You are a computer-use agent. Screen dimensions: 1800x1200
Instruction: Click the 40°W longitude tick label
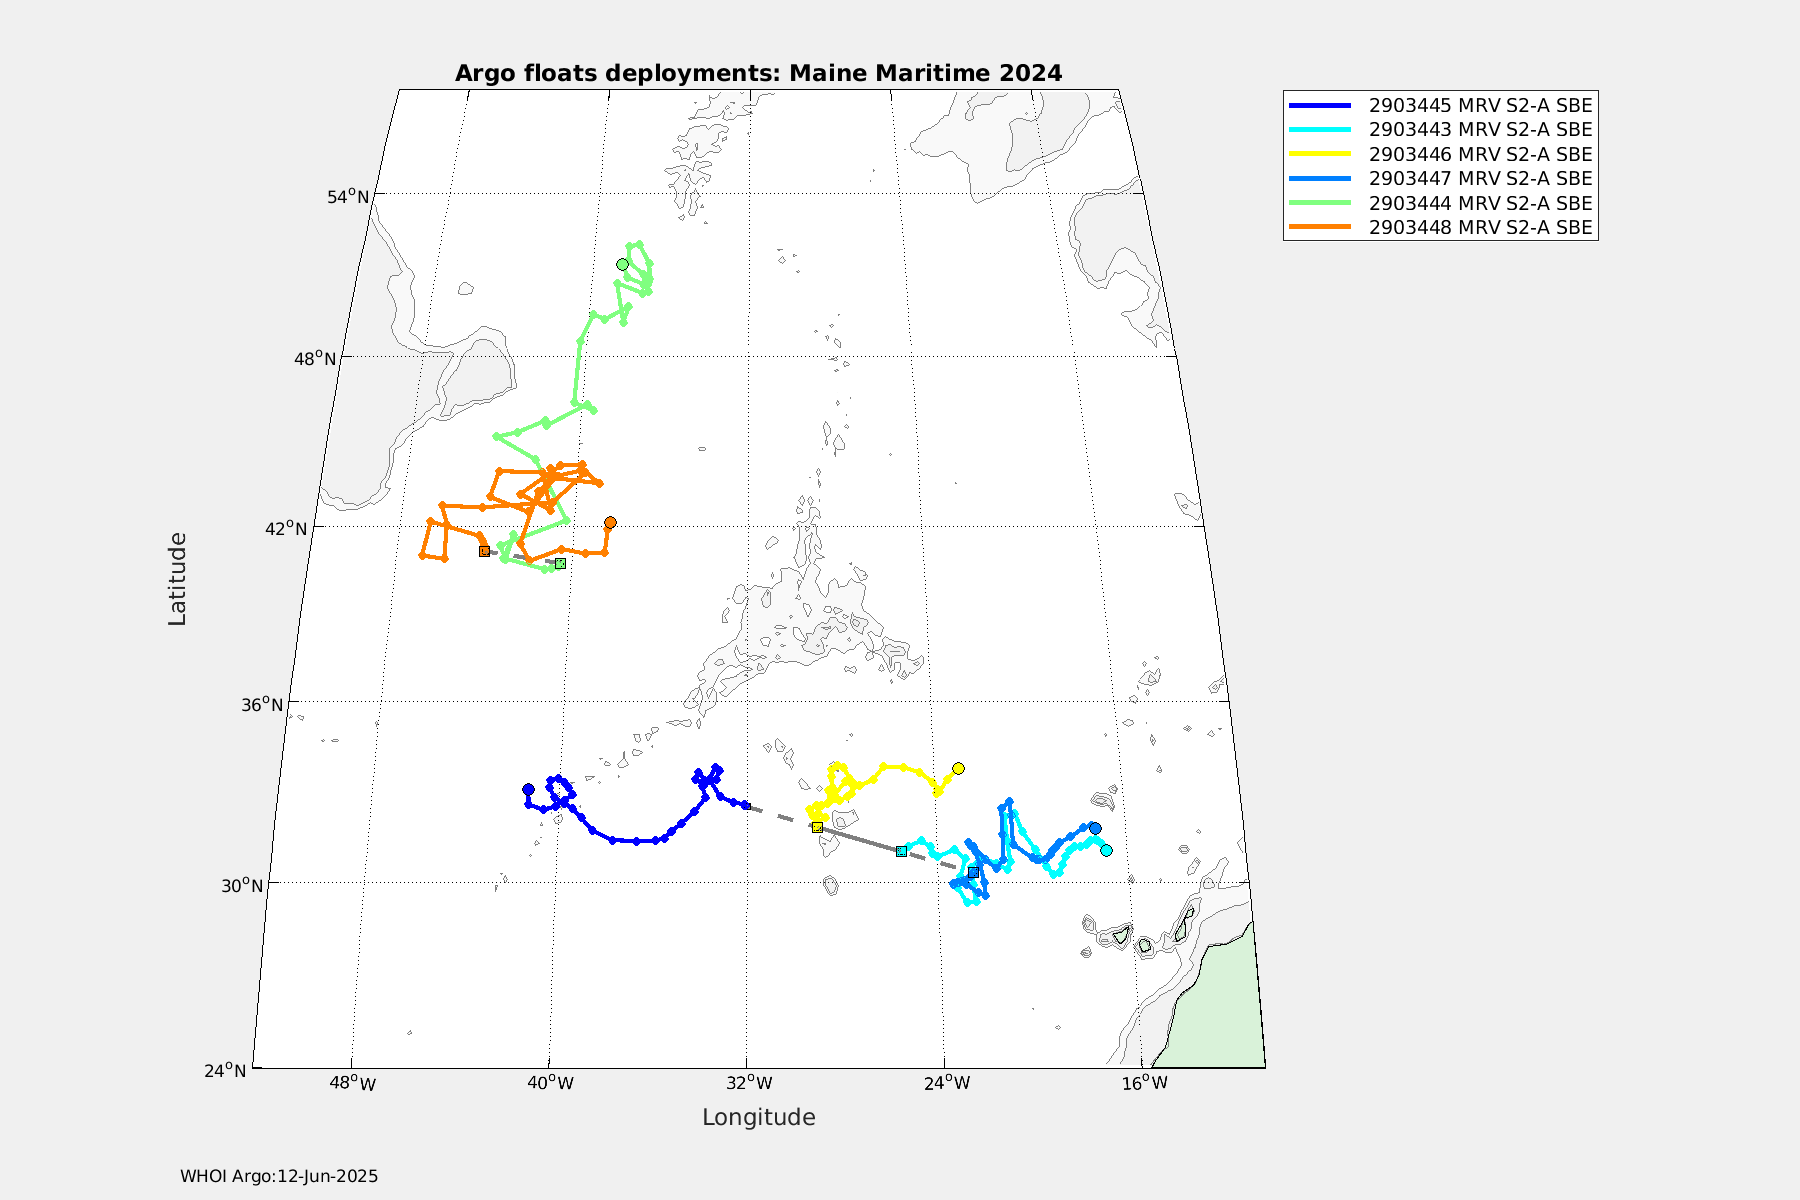point(550,1083)
